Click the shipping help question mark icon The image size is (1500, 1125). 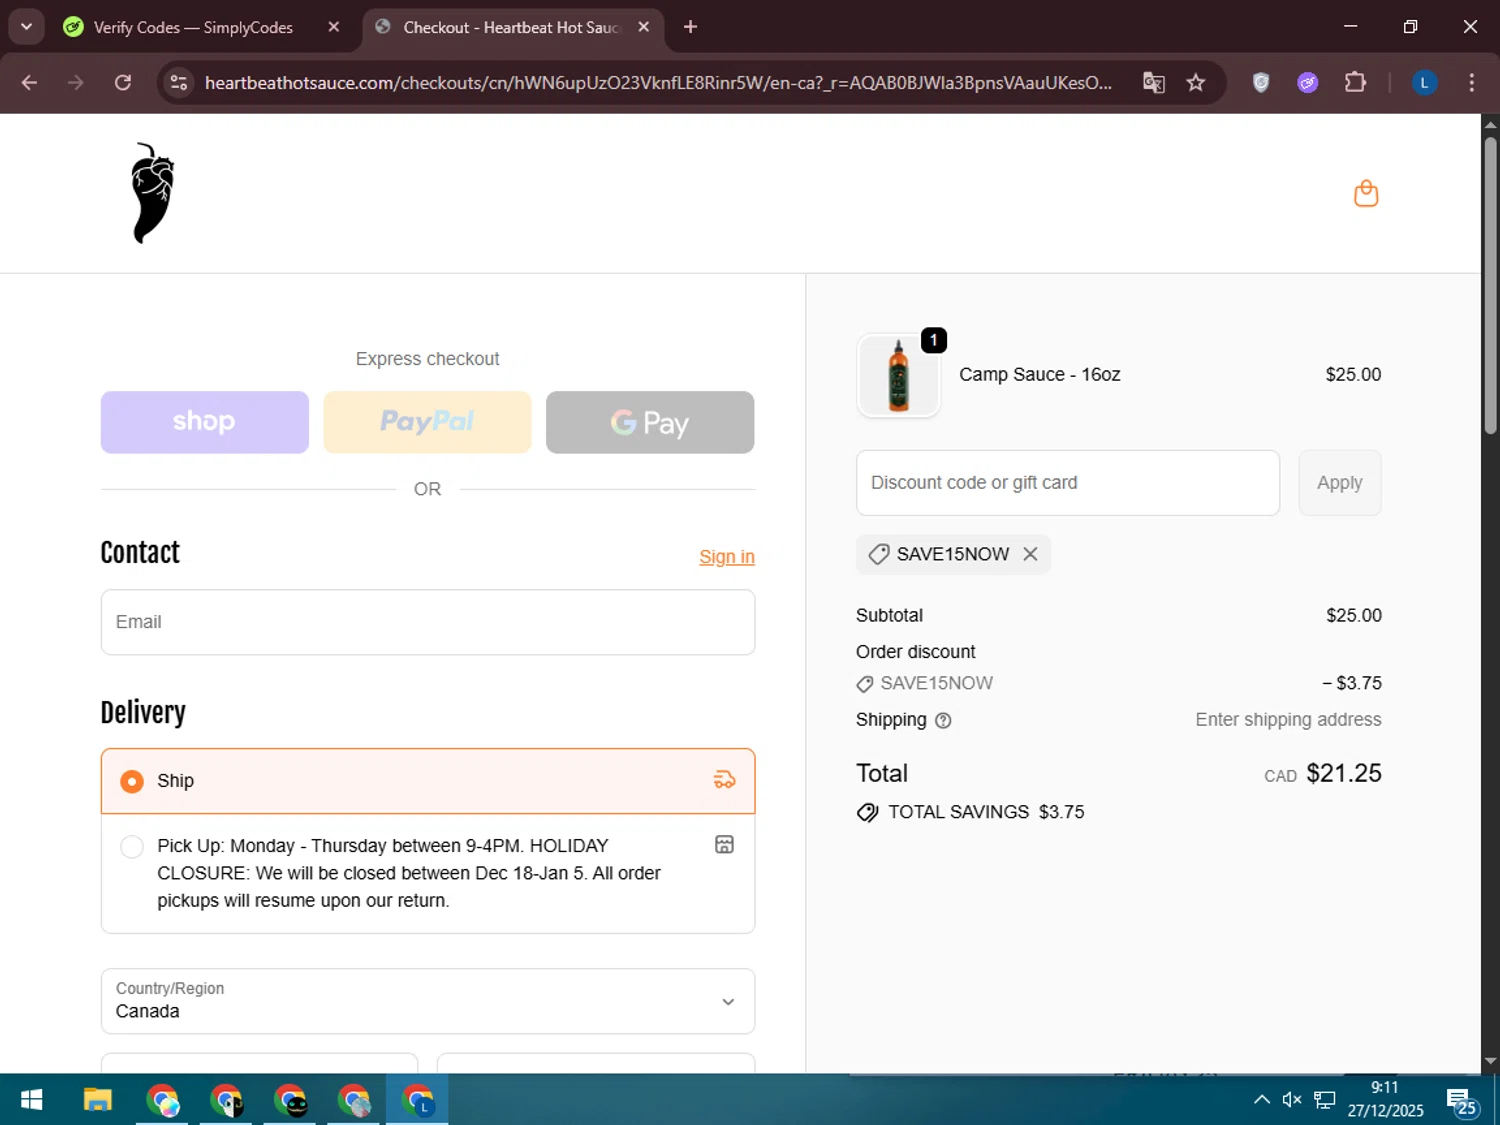(943, 720)
